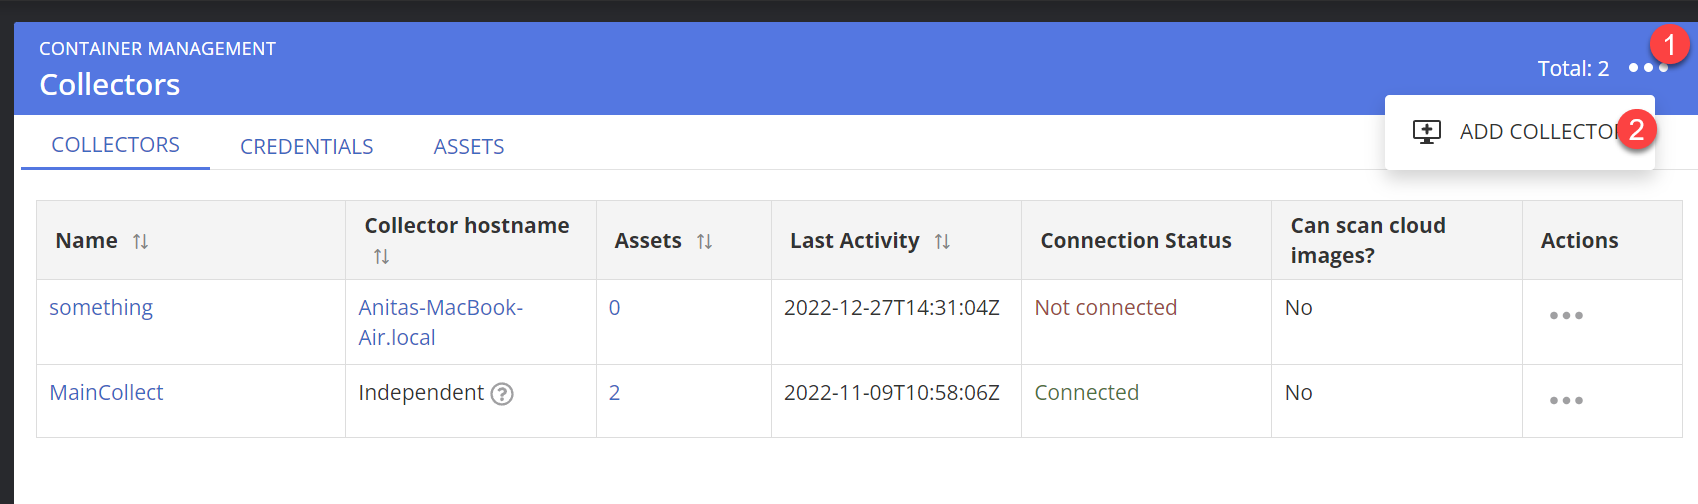Open actions menu for MainCollect collector
1698x504 pixels.
tap(1565, 401)
